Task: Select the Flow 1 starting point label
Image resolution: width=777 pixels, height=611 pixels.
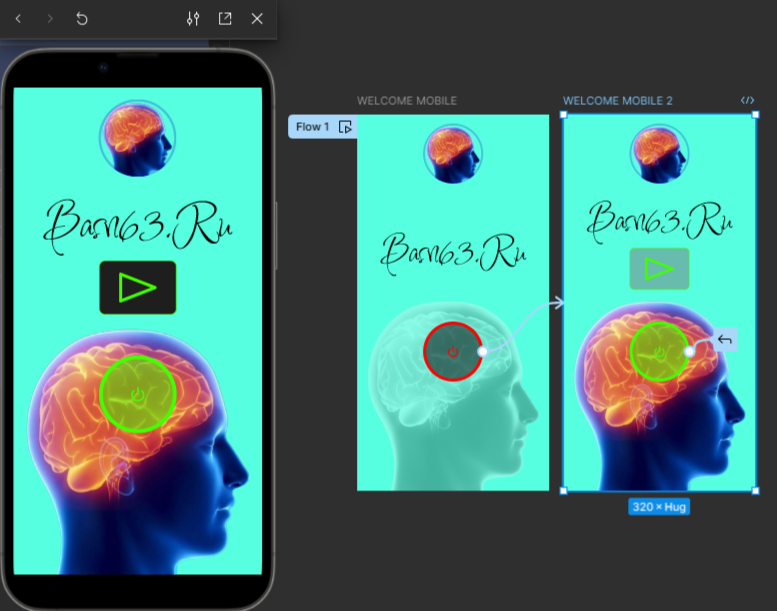Action: pos(310,127)
